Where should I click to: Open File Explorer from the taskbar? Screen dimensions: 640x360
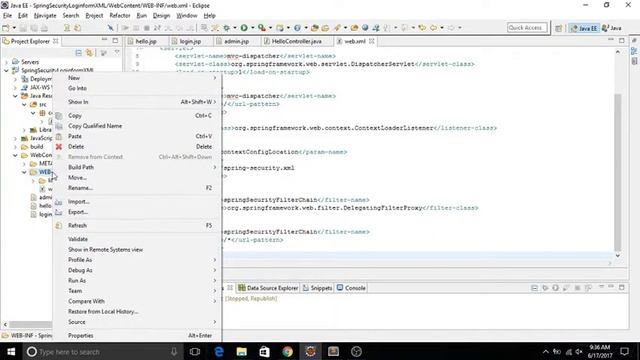(242, 351)
